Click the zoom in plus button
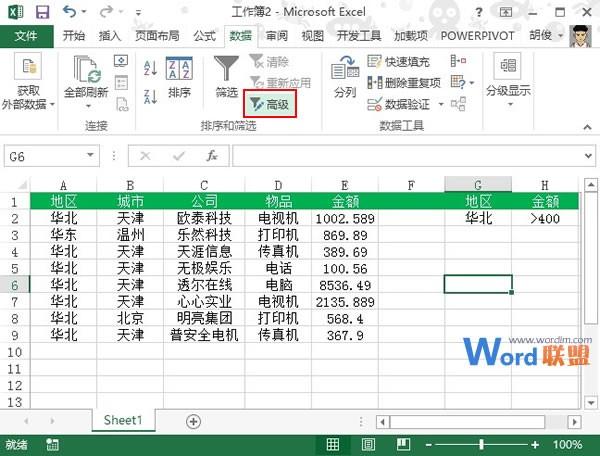This screenshot has width=600, height=456. tap(535, 445)
